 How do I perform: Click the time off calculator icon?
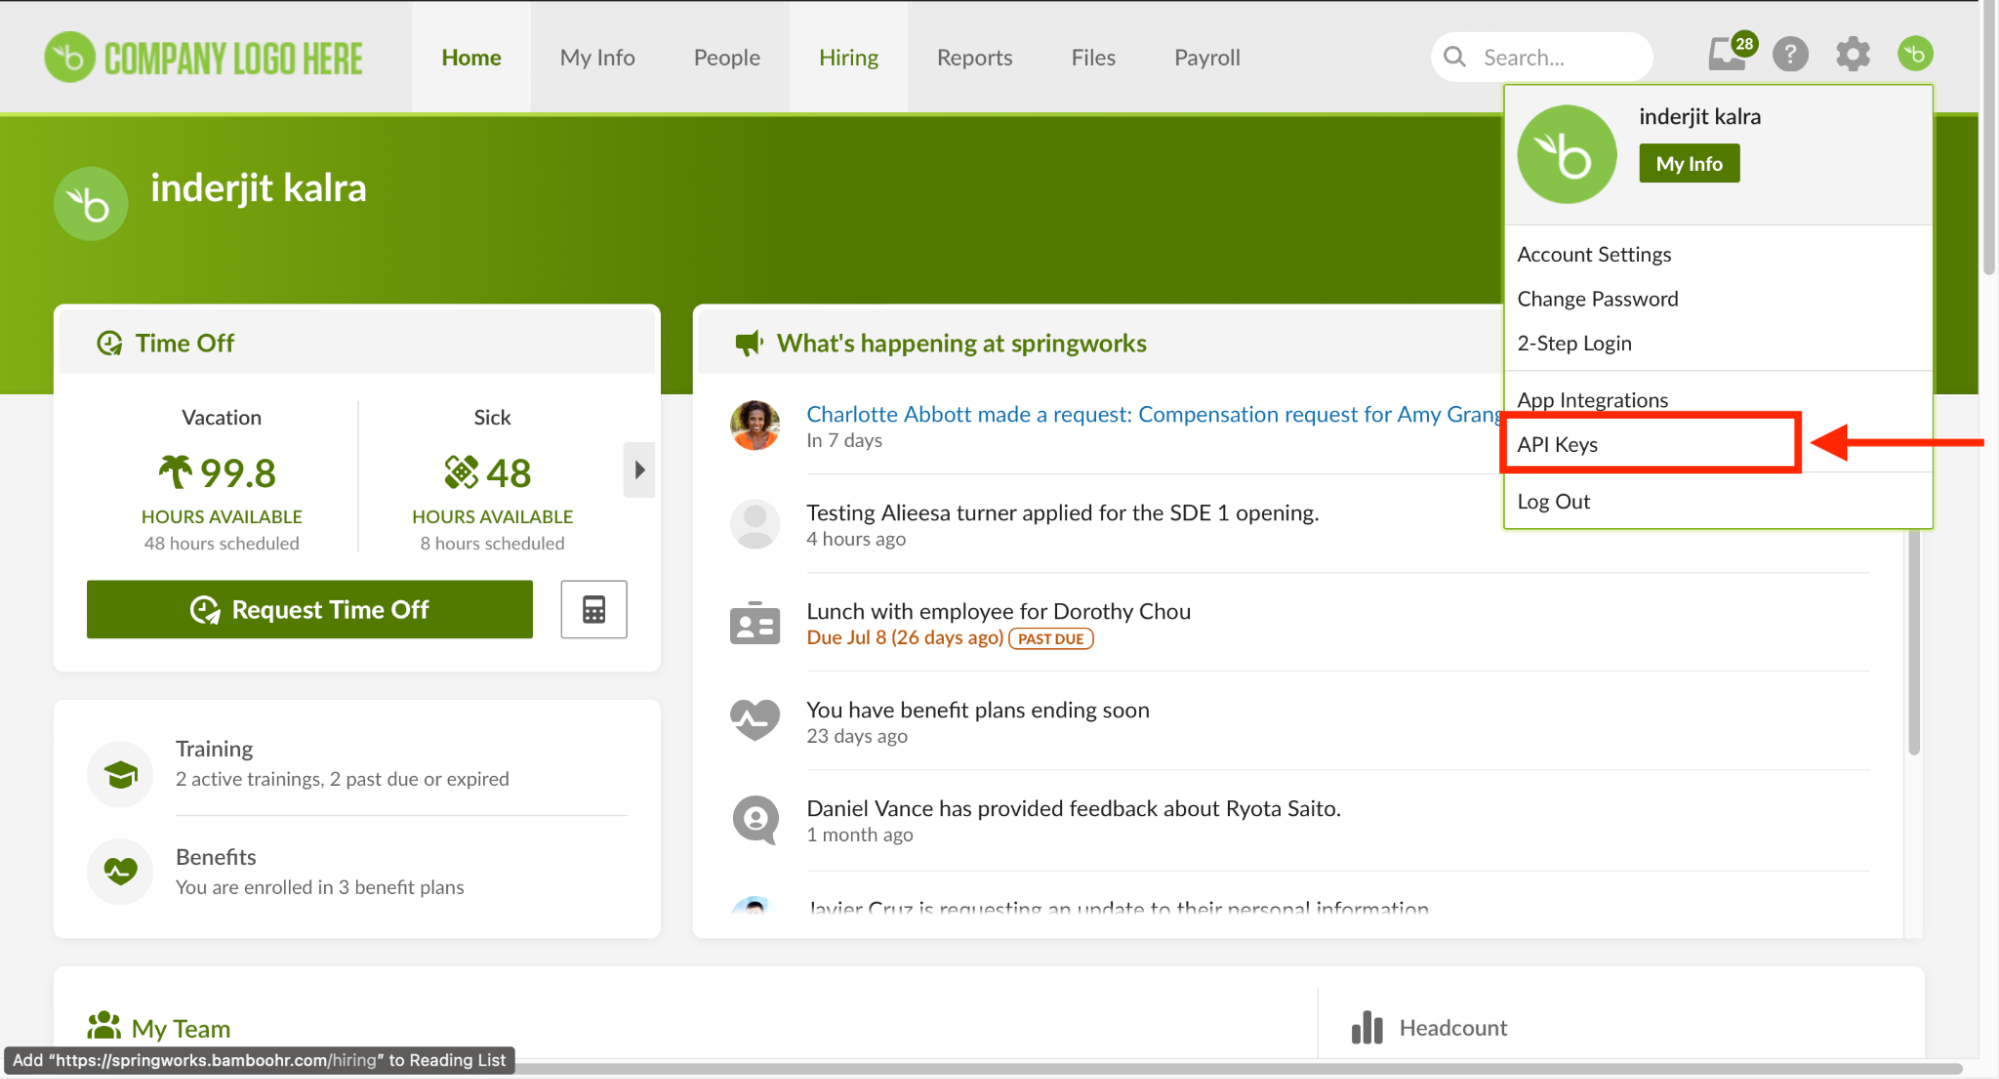click(x=594, y=609)
